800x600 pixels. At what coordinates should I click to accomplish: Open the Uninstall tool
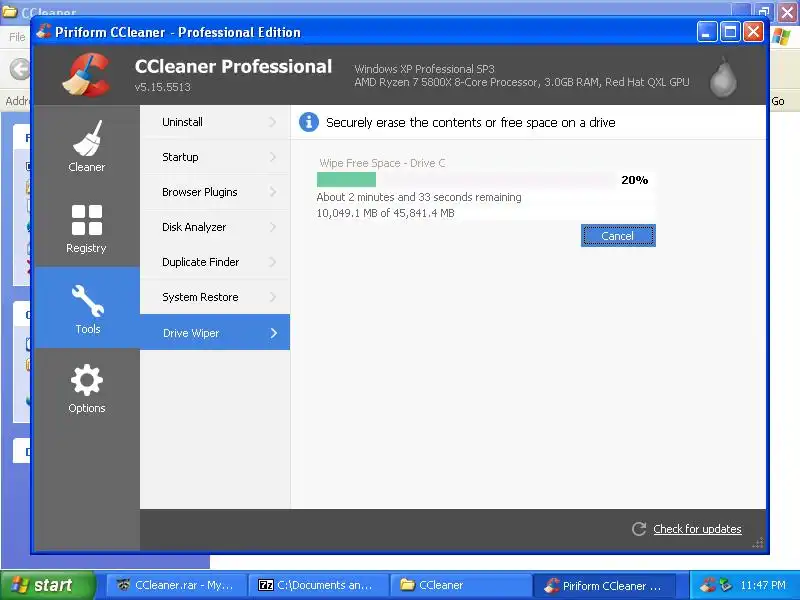coord(215,122)
